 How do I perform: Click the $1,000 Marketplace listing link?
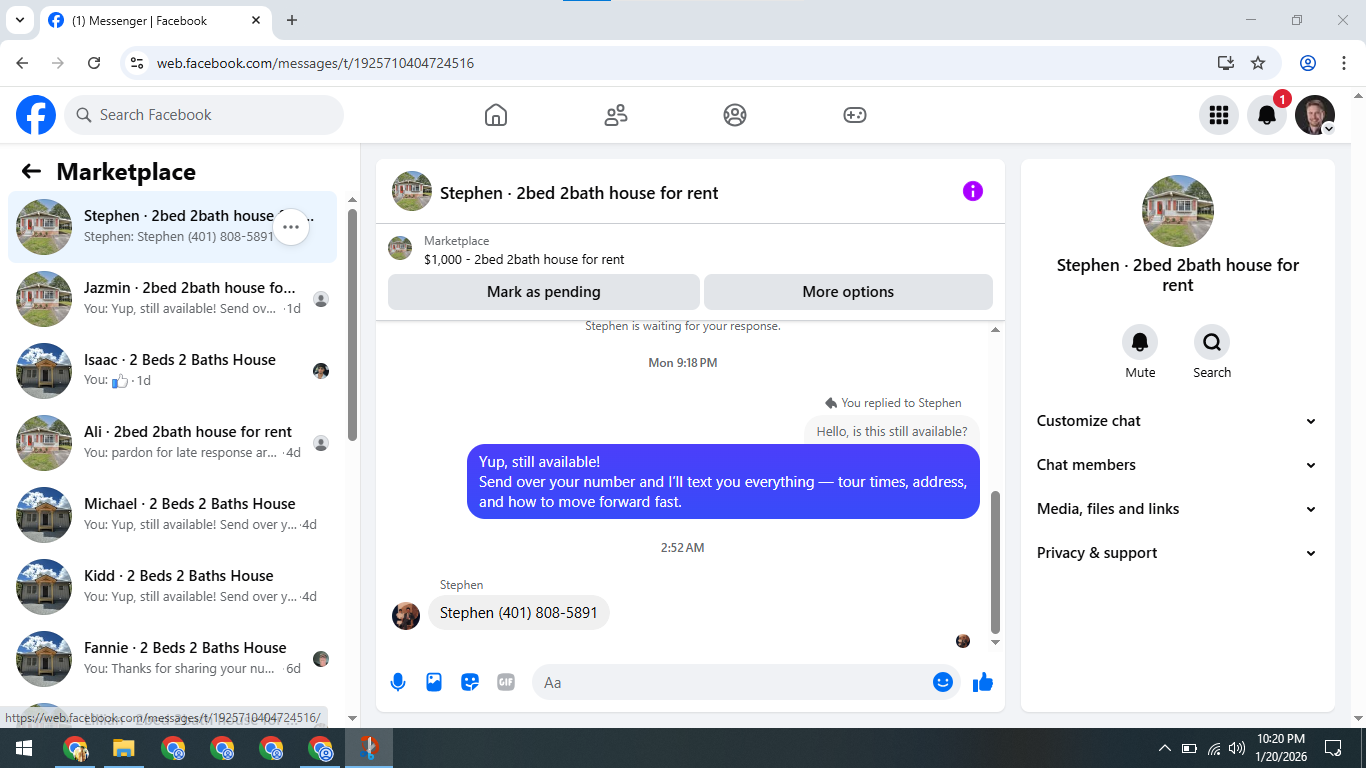click(x=524, y=259)
